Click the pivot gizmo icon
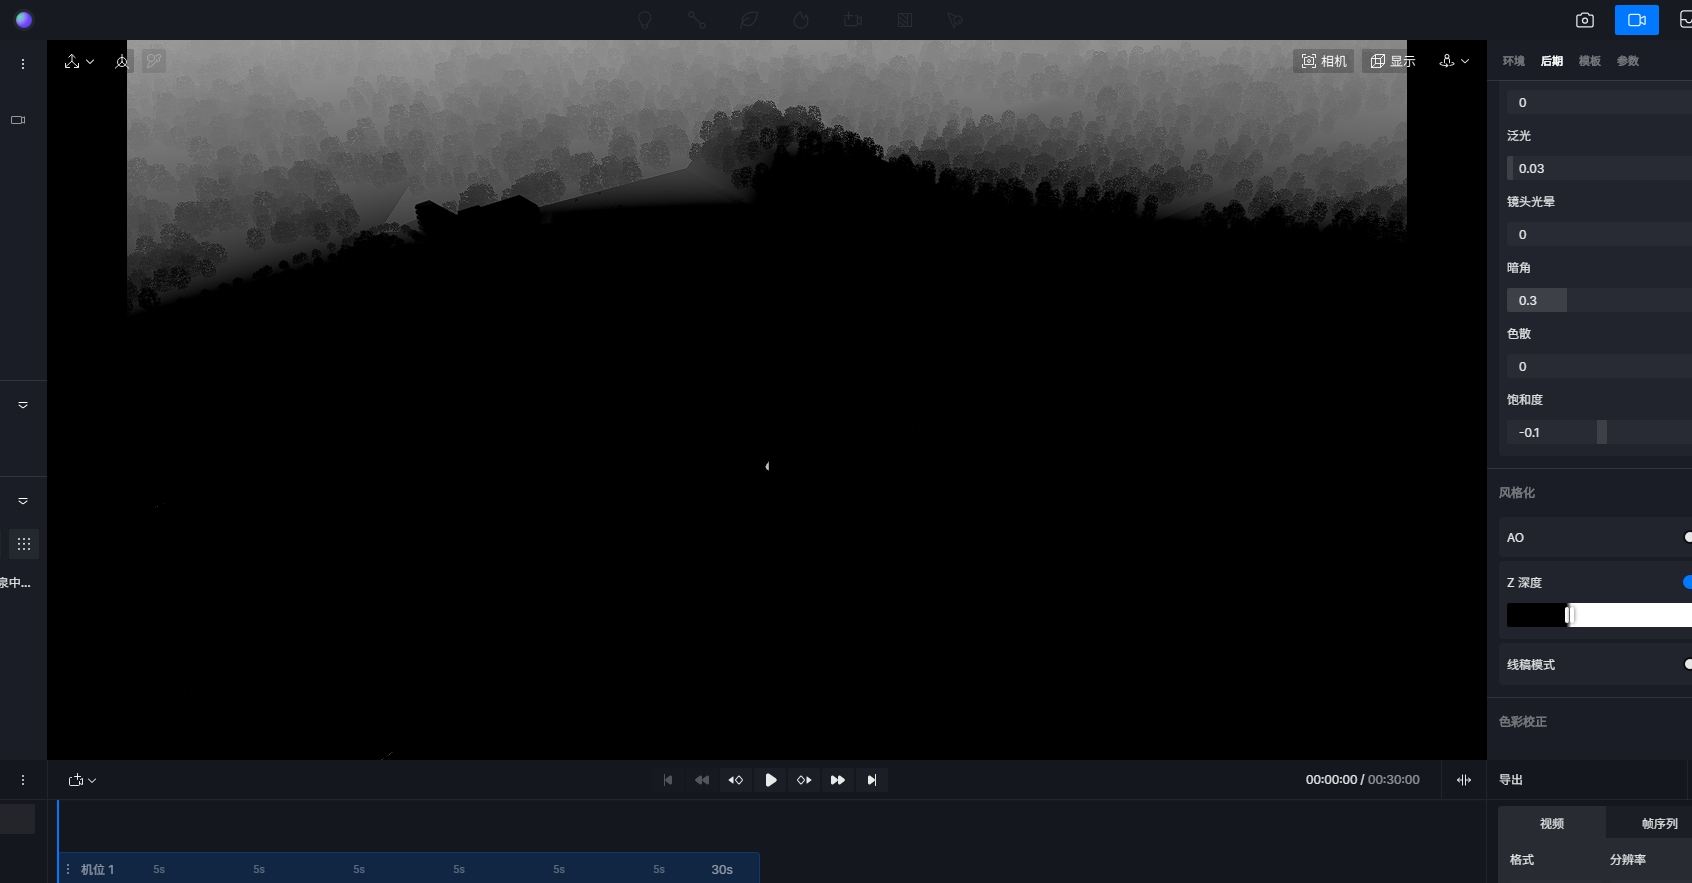Image resolution: width=1692 pixels, height=883 pixels. 122,61
